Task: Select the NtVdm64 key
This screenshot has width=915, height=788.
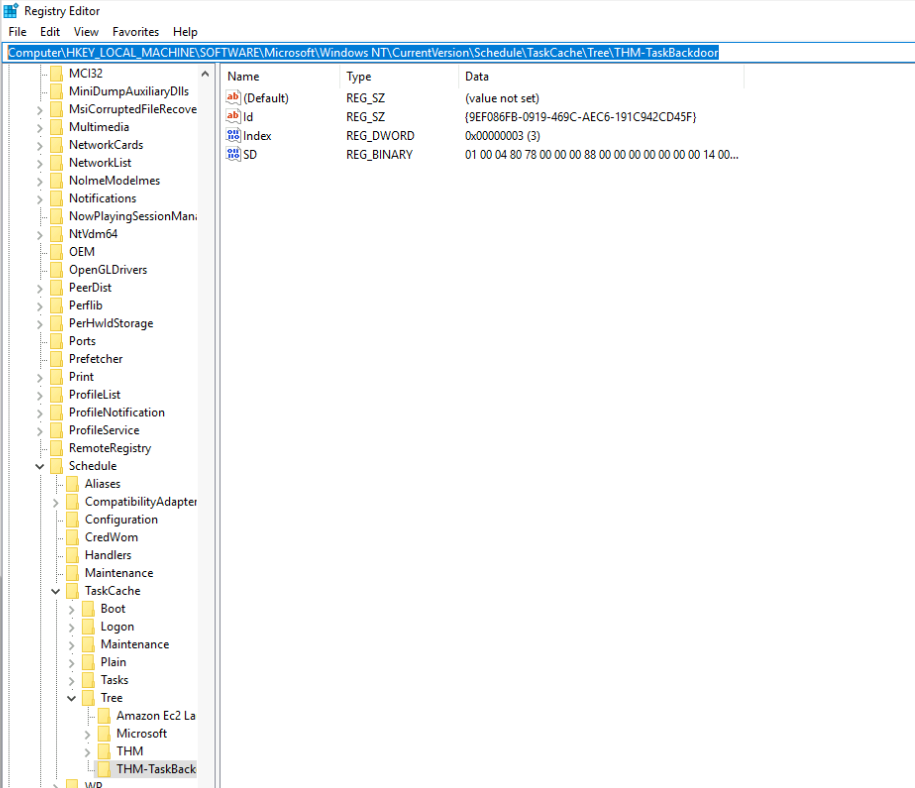Action: coord(93,234)
